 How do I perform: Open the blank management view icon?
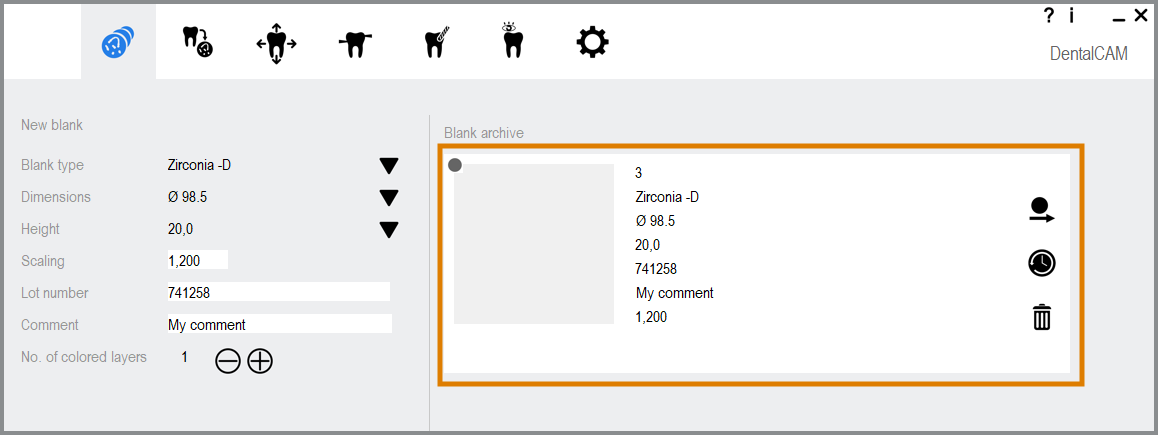click(x=118, y=43)
